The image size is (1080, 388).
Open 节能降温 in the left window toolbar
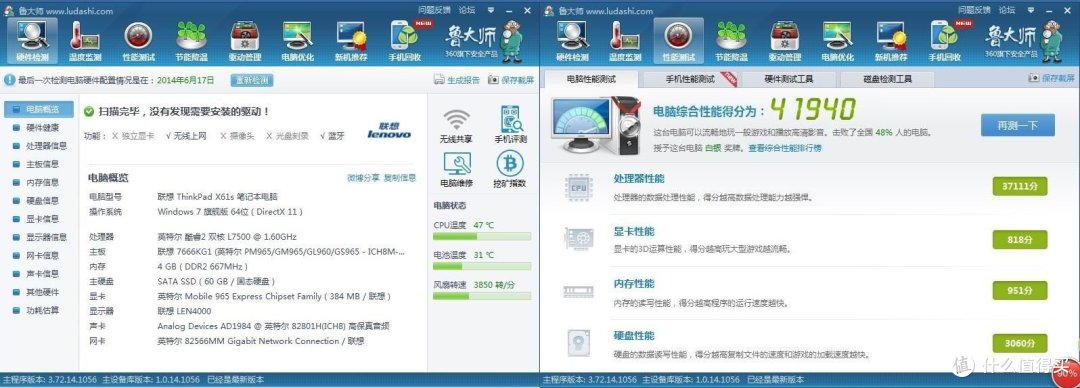[191, 41]
